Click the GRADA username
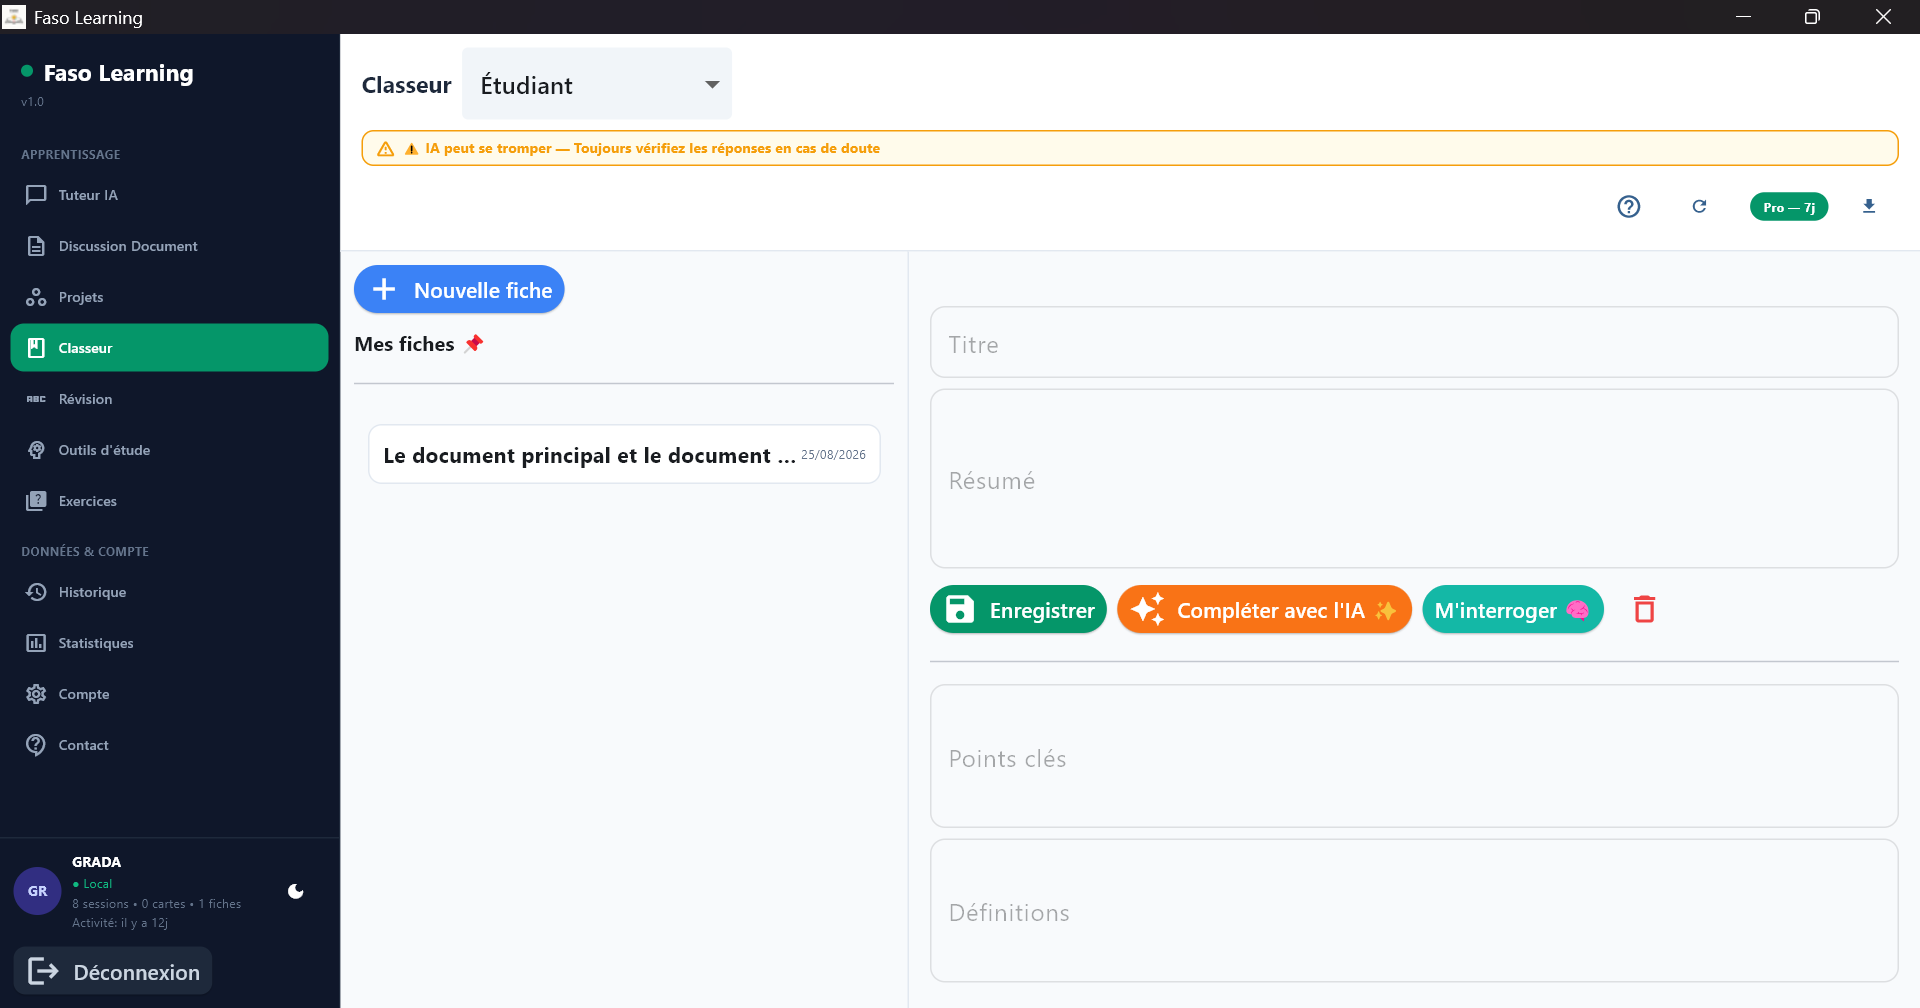 click(96, 862)
